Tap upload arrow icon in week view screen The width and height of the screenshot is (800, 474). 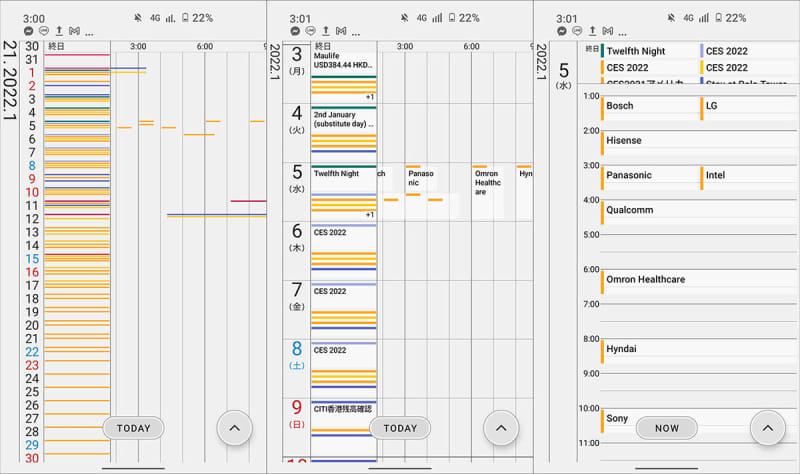[x=326, y=31]
